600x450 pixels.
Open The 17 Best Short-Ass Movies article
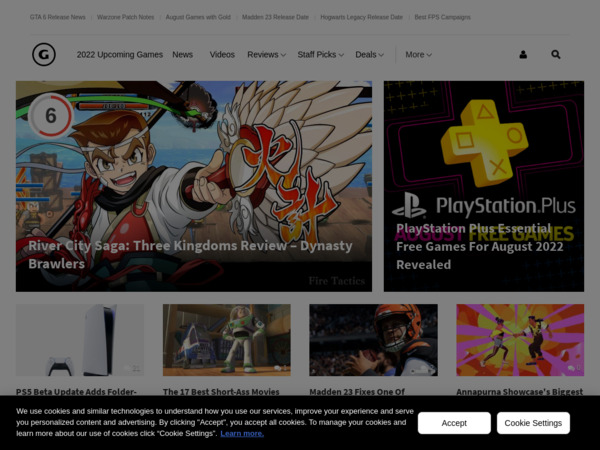point(221,391)
